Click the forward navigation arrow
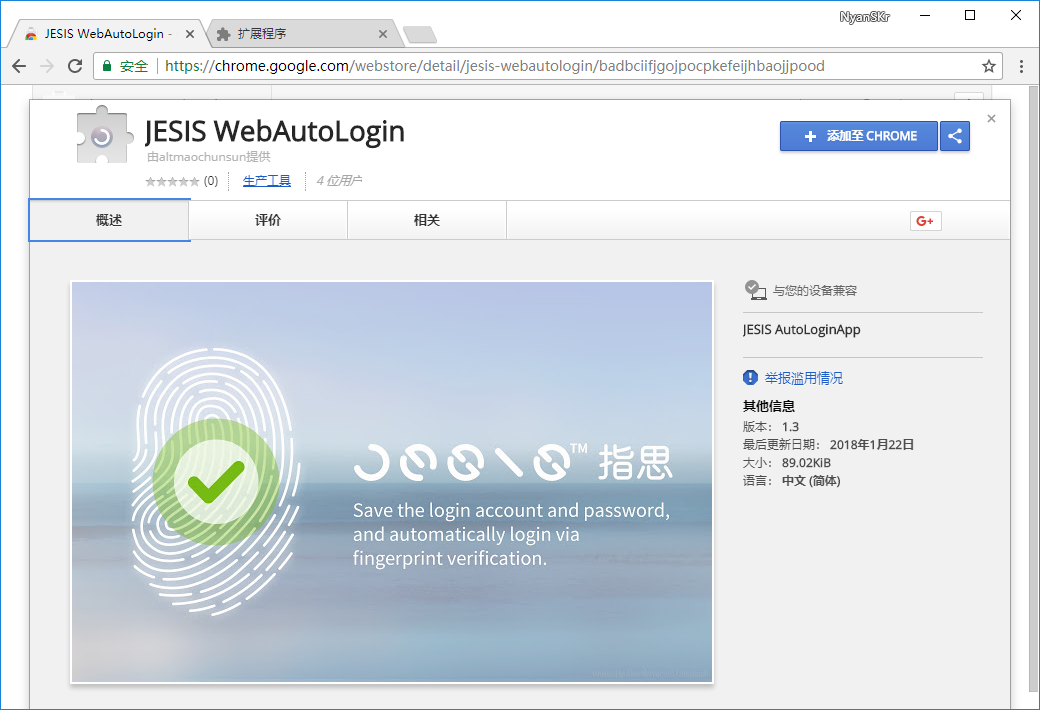Viewport: 1040px width, 710px height. 47,66
